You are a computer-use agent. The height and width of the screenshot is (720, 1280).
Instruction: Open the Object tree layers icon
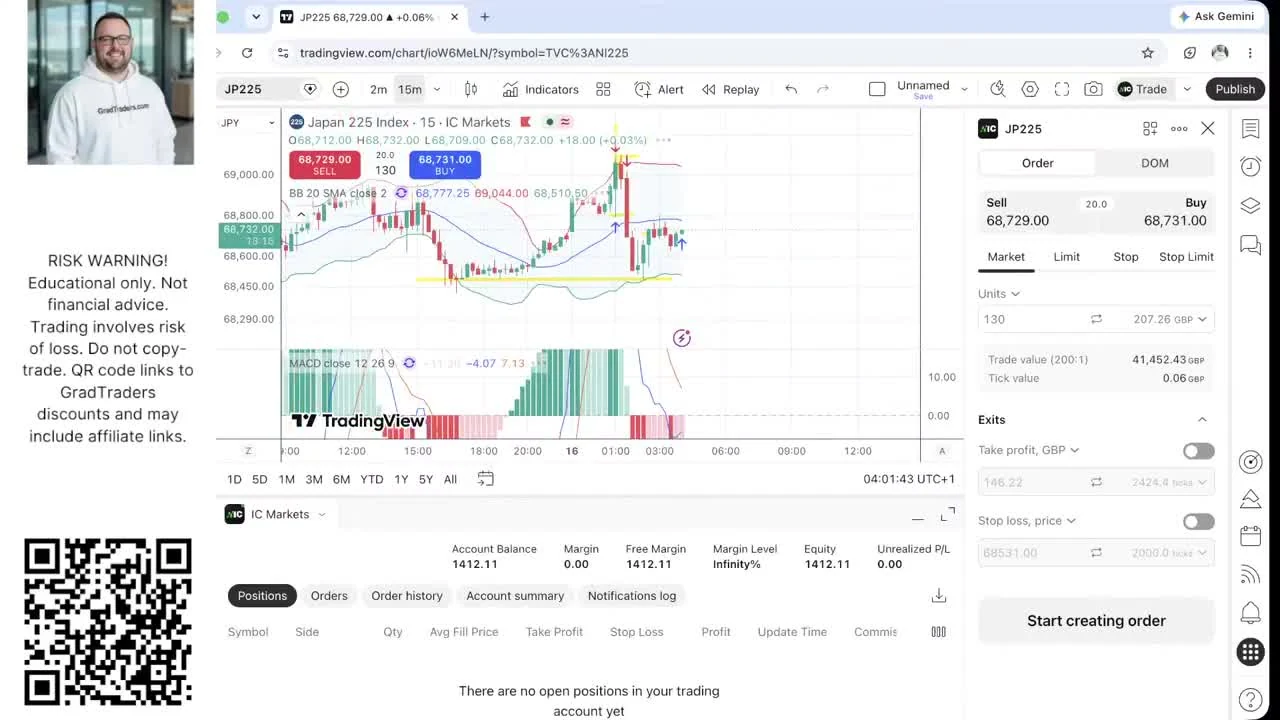[1250, 205]
